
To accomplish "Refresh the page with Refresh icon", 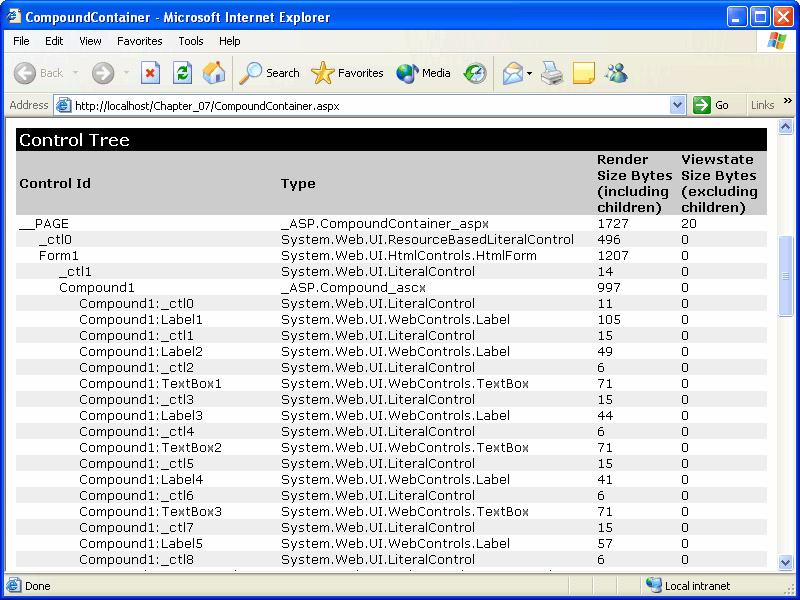I will [x=182, y=73].
